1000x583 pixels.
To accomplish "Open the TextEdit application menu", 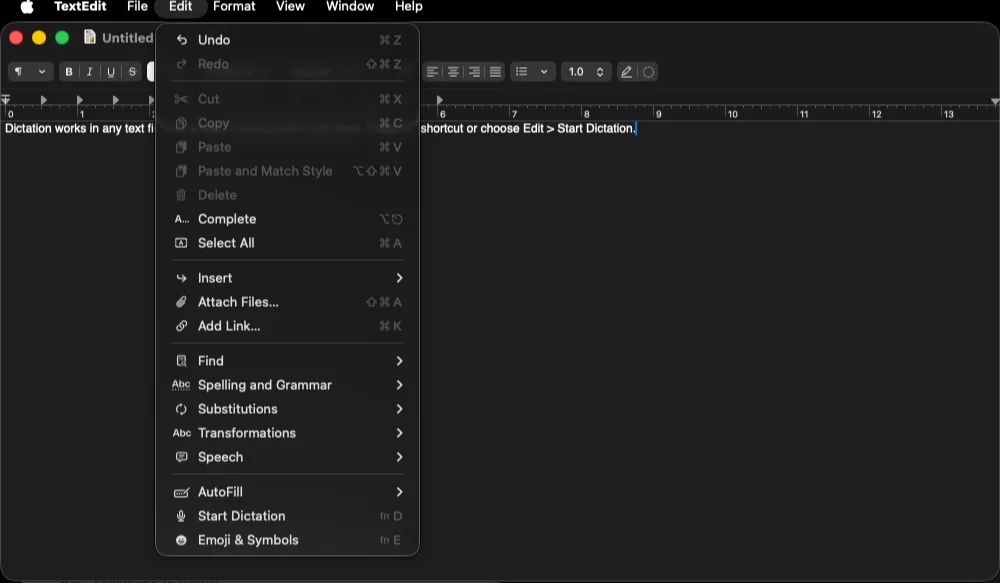I will coord(80,6).
